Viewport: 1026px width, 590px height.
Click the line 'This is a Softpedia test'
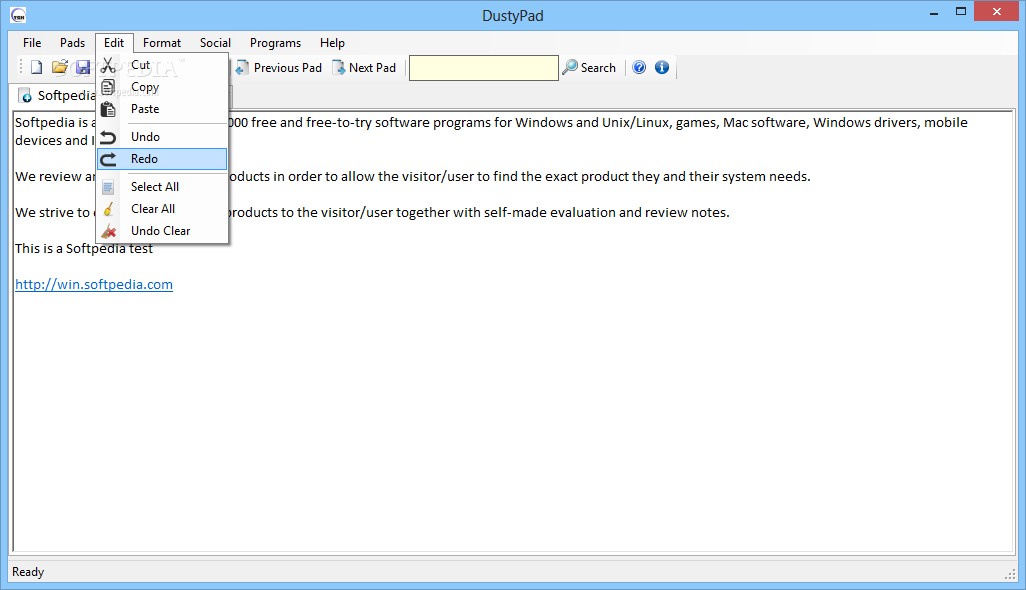click(84, 249)
